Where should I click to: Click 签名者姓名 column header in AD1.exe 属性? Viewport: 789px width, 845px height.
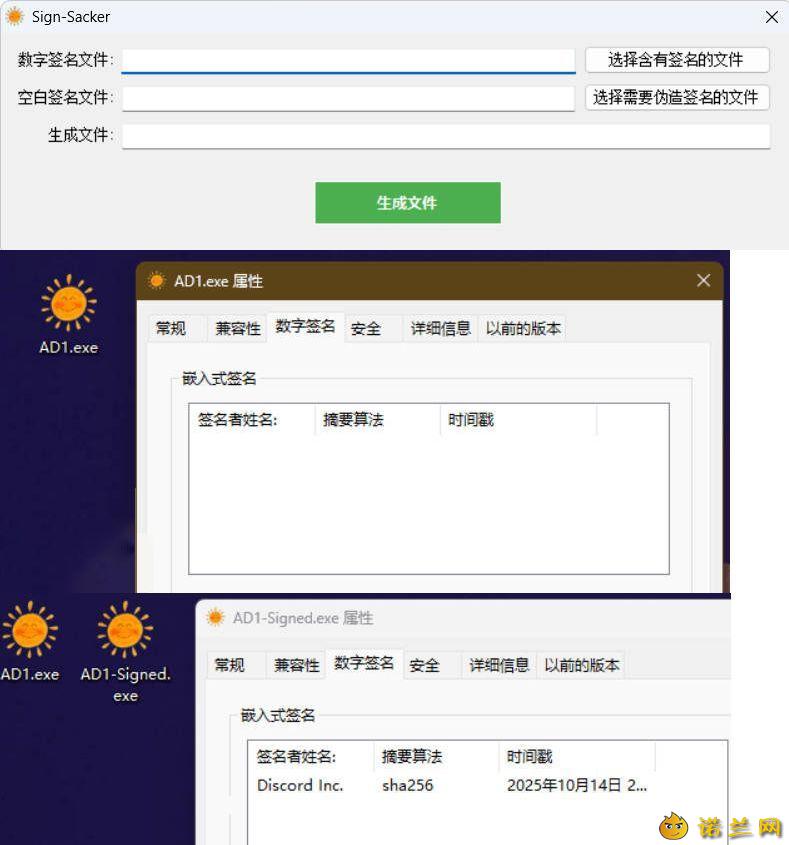click(x=252, y=419)
